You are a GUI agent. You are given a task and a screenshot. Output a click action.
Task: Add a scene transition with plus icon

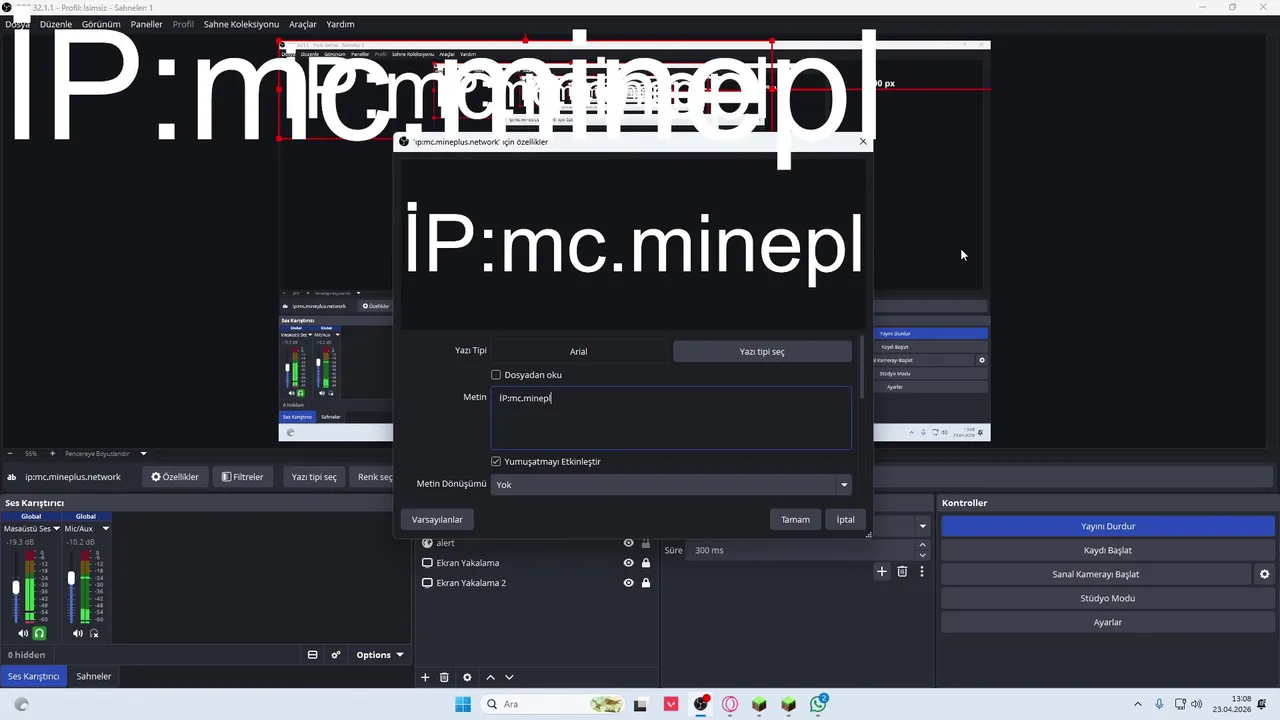point(881,571)
